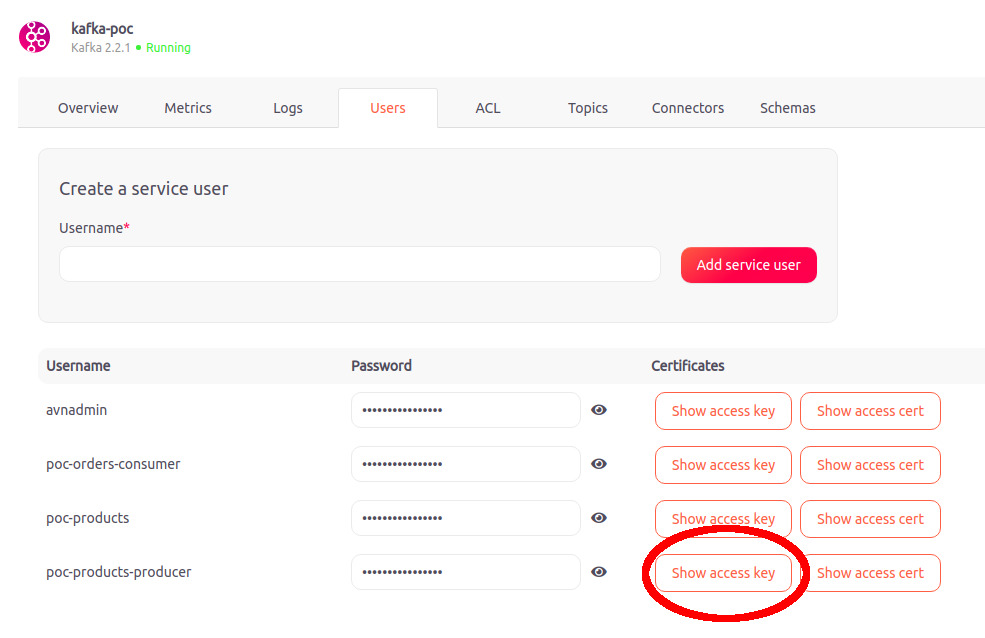Image resolution: width=985 pixels, height=638 pixels.
Task: Show access cert for poc-products
Action: coord(870,519)
